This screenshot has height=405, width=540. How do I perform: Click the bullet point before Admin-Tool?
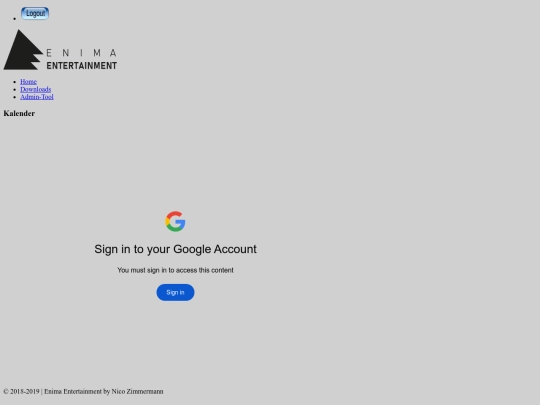14,97
